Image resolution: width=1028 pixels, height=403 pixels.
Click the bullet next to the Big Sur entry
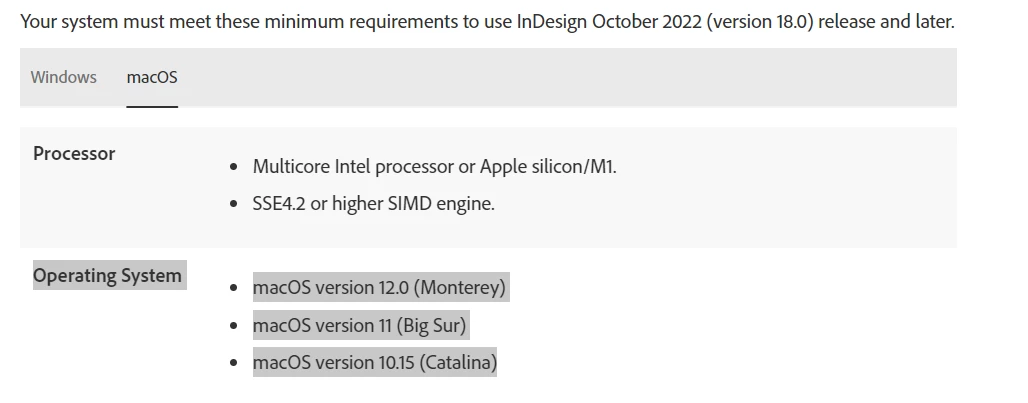(x=234, y=326)
